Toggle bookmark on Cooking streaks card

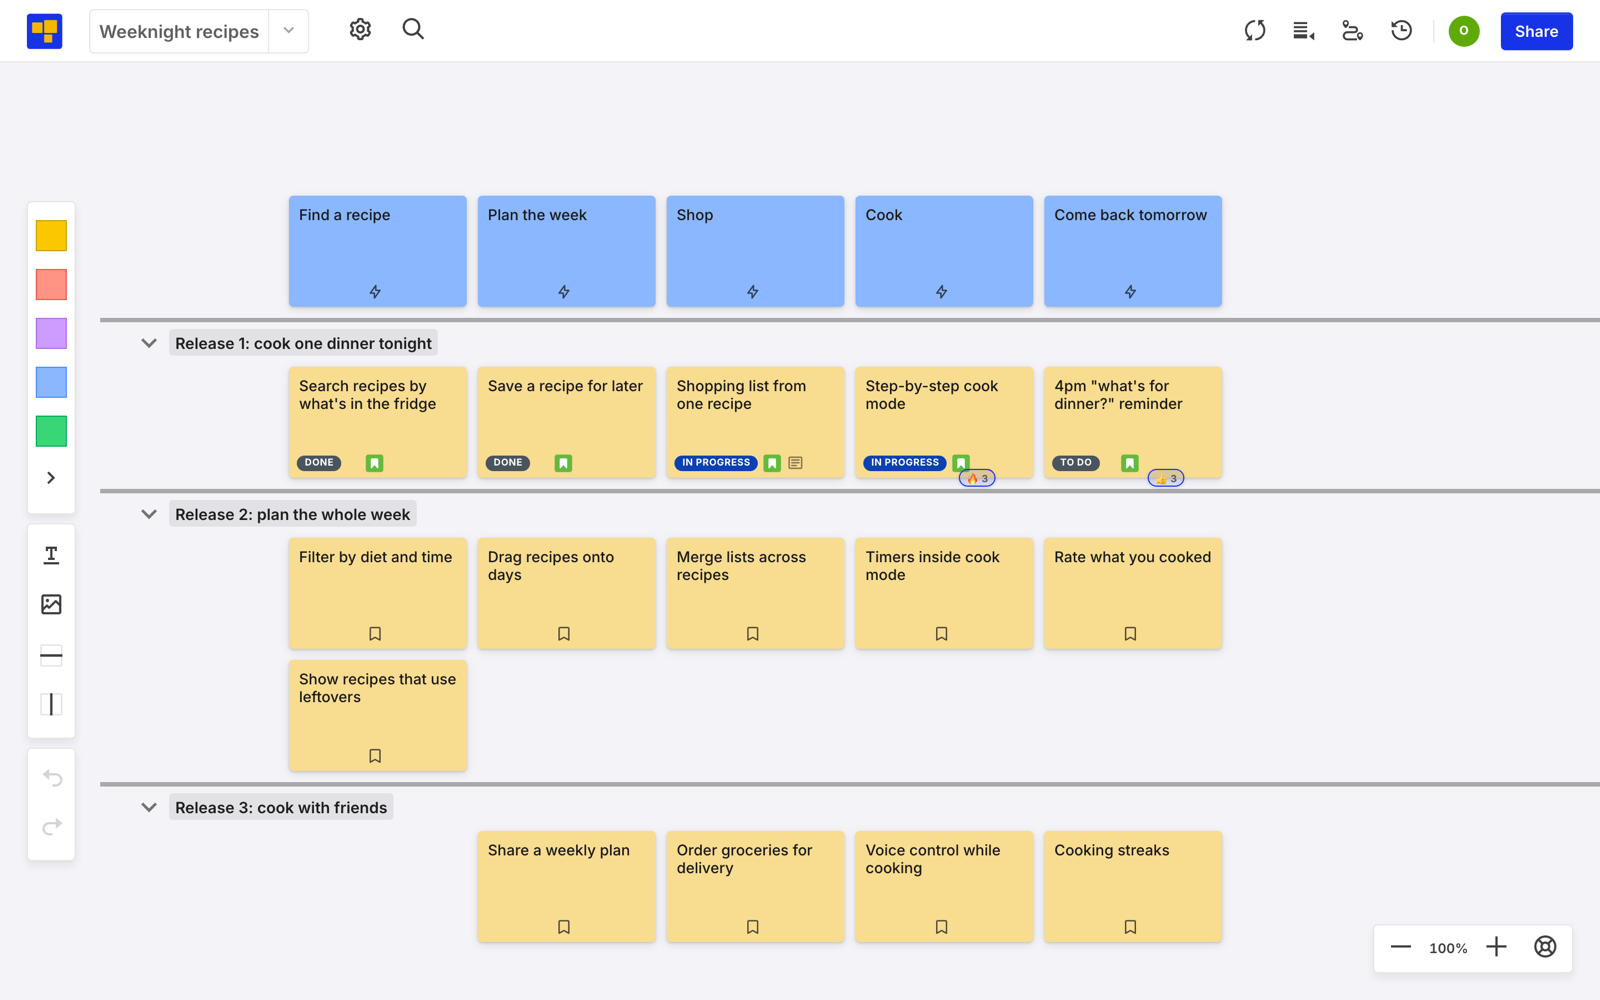tap(1130, 927)
